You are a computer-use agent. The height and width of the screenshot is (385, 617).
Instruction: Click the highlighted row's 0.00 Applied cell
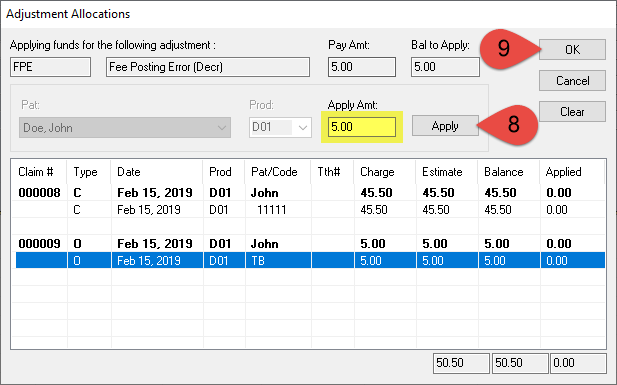point(557,261)
